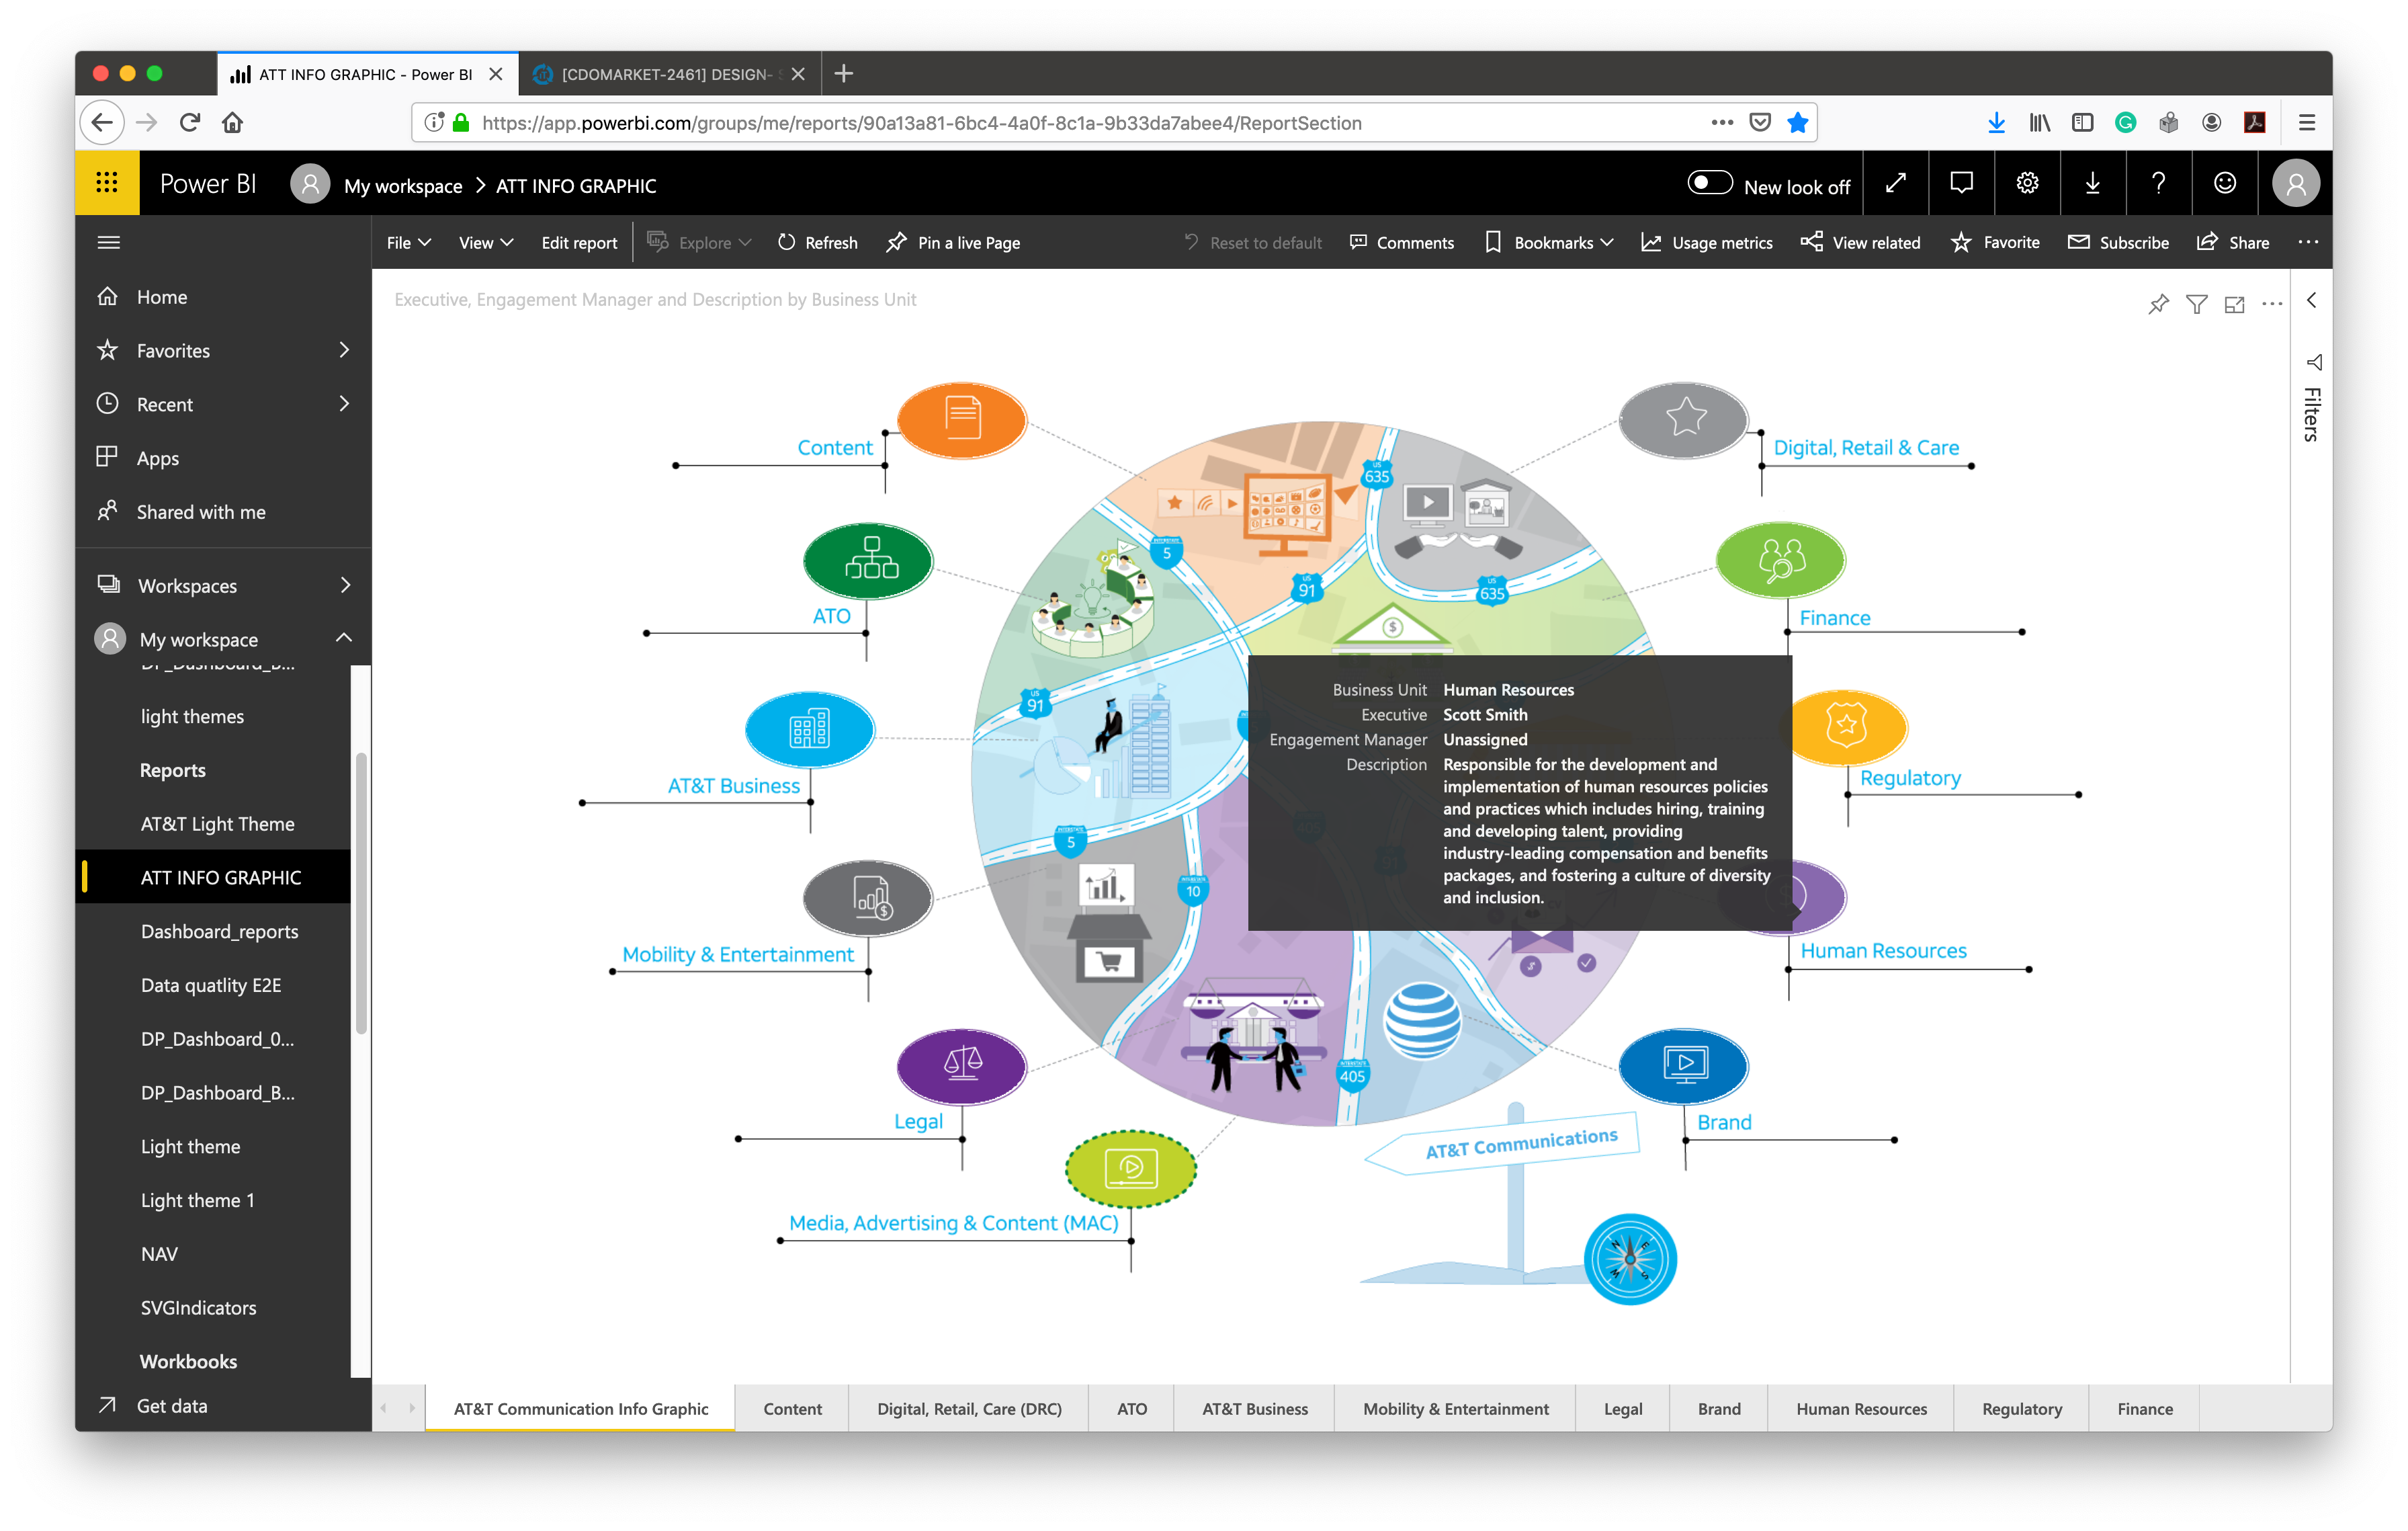2408x1531 pixels.
Task: Collapse the left navigation hamburger menu
Action: [x=109, y=243]
